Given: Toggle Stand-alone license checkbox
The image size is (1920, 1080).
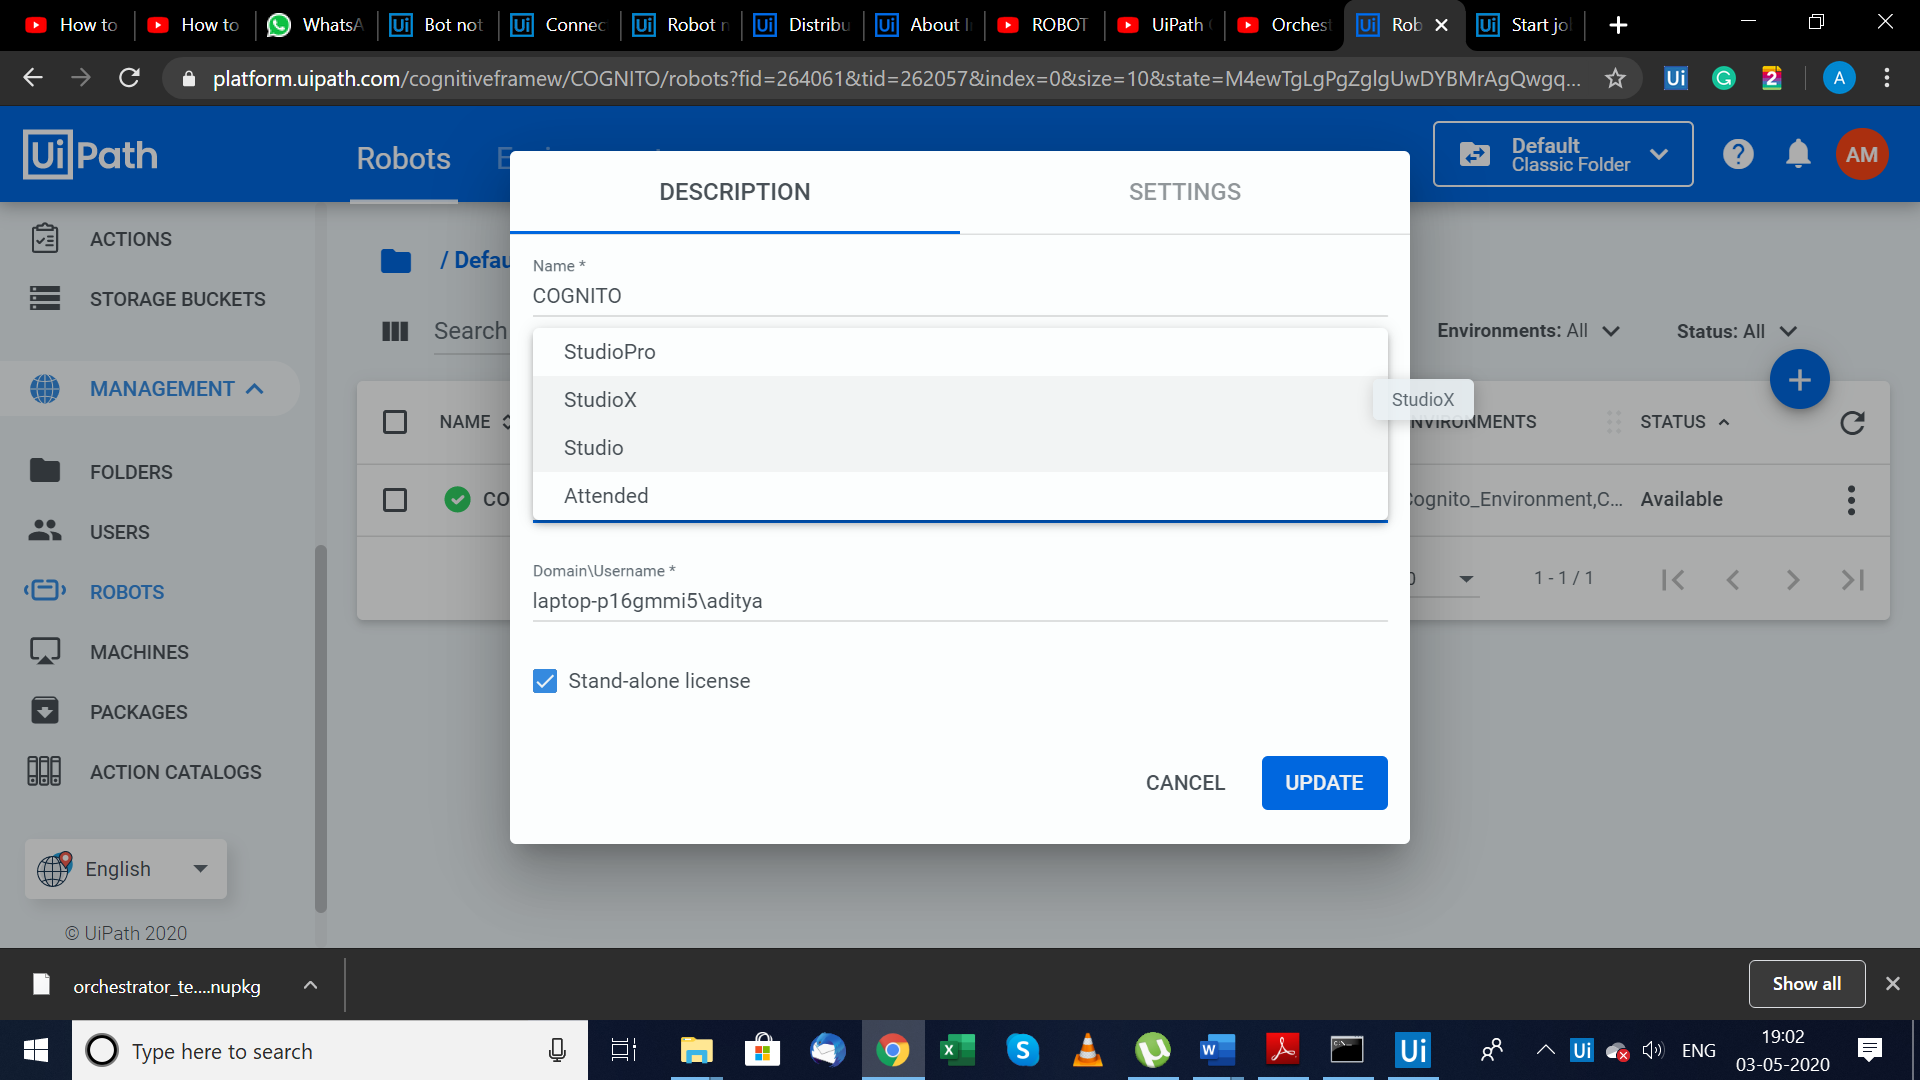Looking at the screenshot, I should pyautogui.click(x=545, y=681).
